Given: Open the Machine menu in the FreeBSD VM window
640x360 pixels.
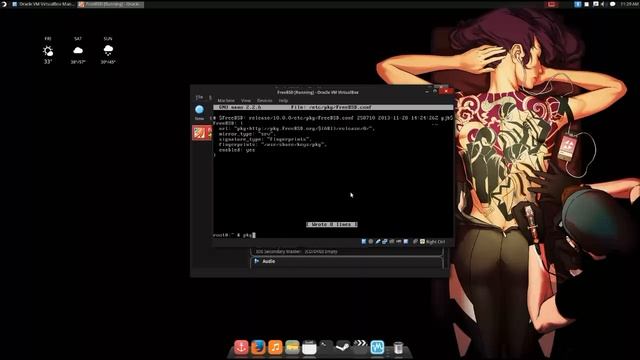Looking at the screenshot, I should pyautogui.click(x=226, y=100).
